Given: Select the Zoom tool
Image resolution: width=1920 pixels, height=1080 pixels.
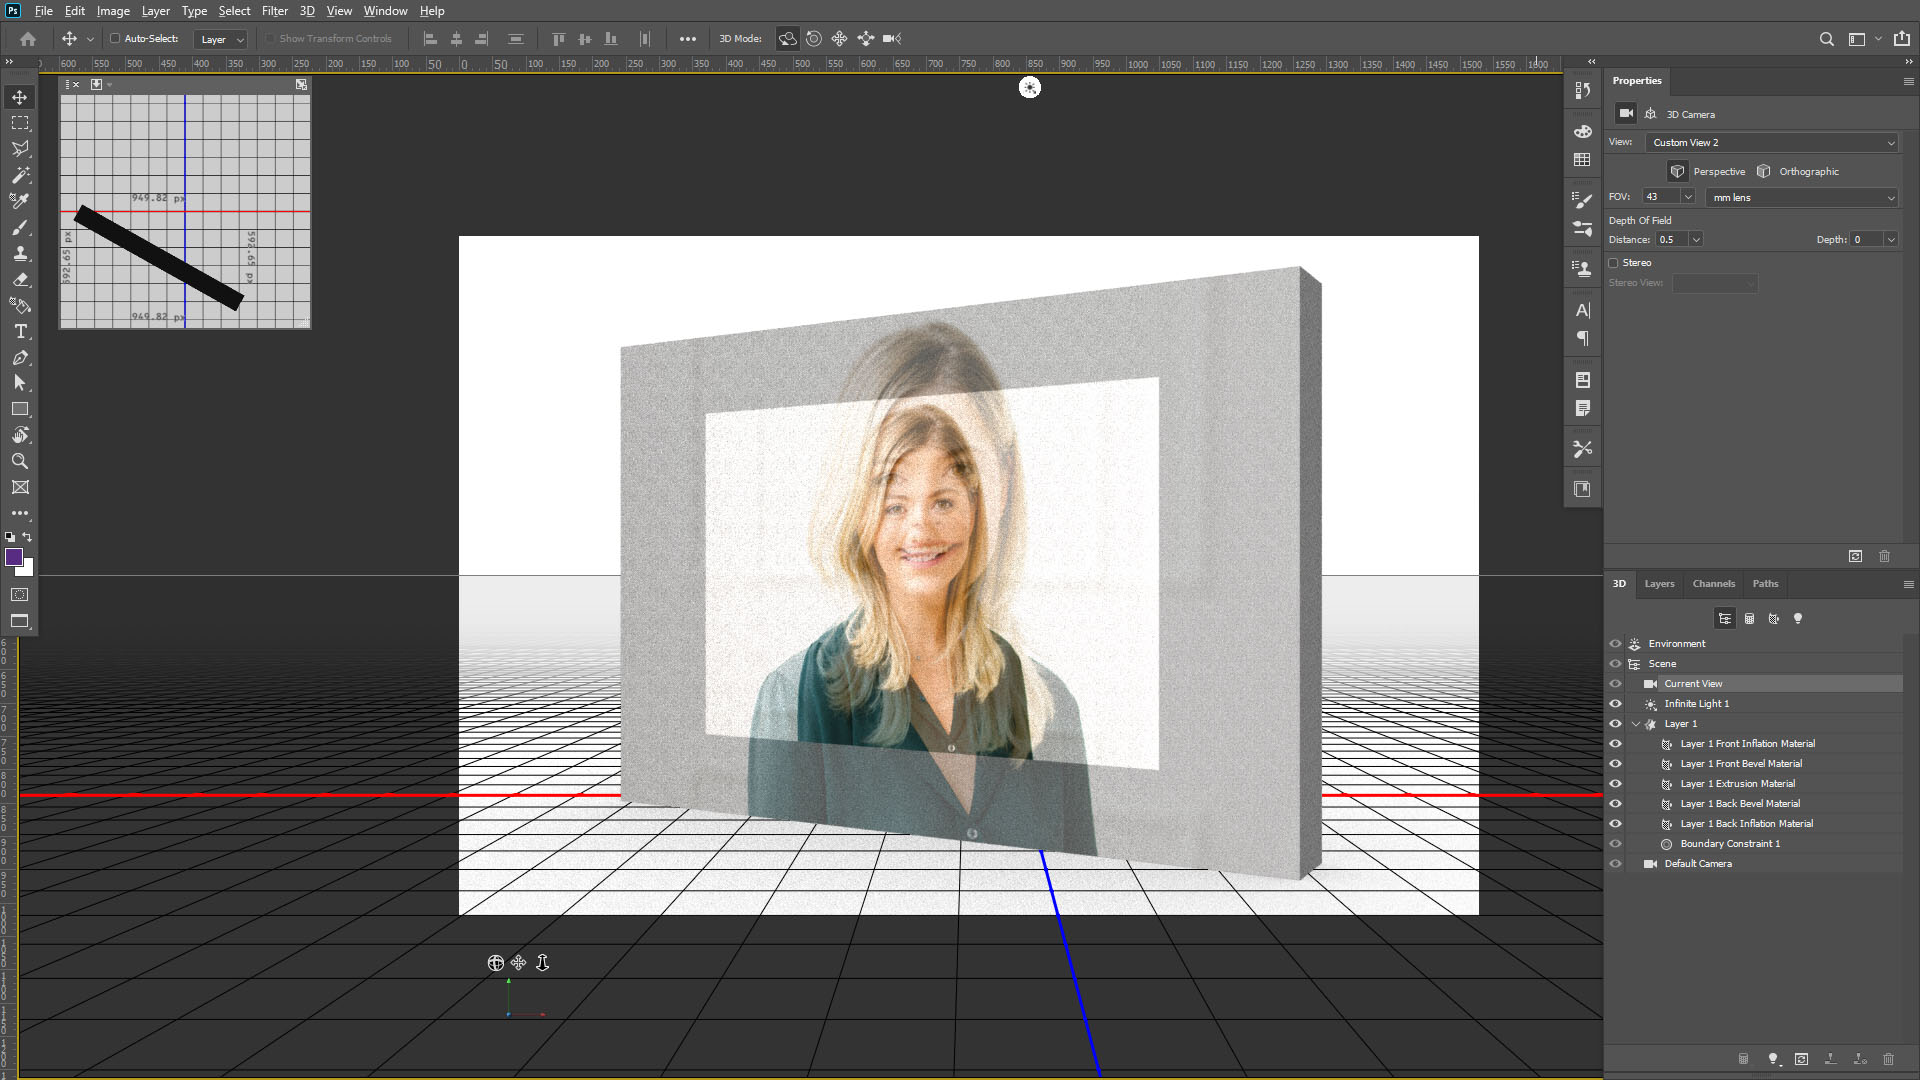Looking at the screenshot, I should pyautogui.click(x=20, y=461).
